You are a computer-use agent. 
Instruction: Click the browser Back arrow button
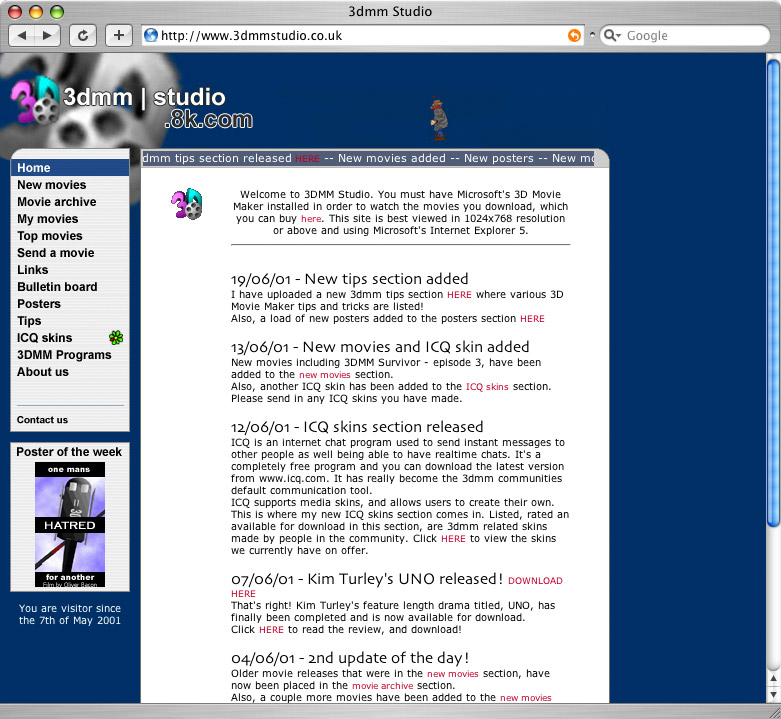[x=23, y=35]
